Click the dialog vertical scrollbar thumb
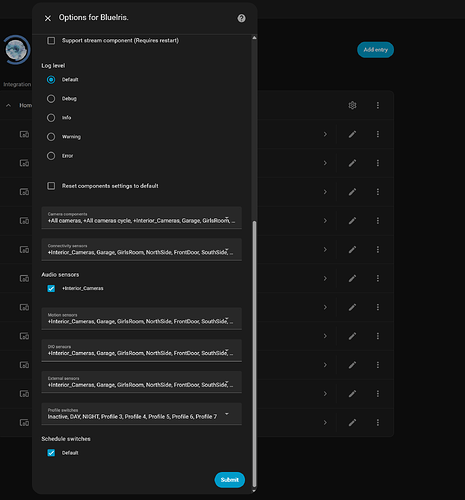This screenshot has height=500, width=465. coord(254,353)
